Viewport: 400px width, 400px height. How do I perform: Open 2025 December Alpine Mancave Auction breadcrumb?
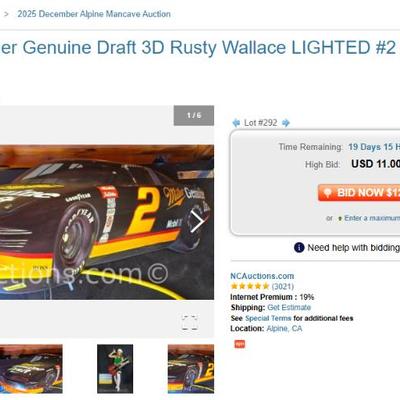[94, 14]
